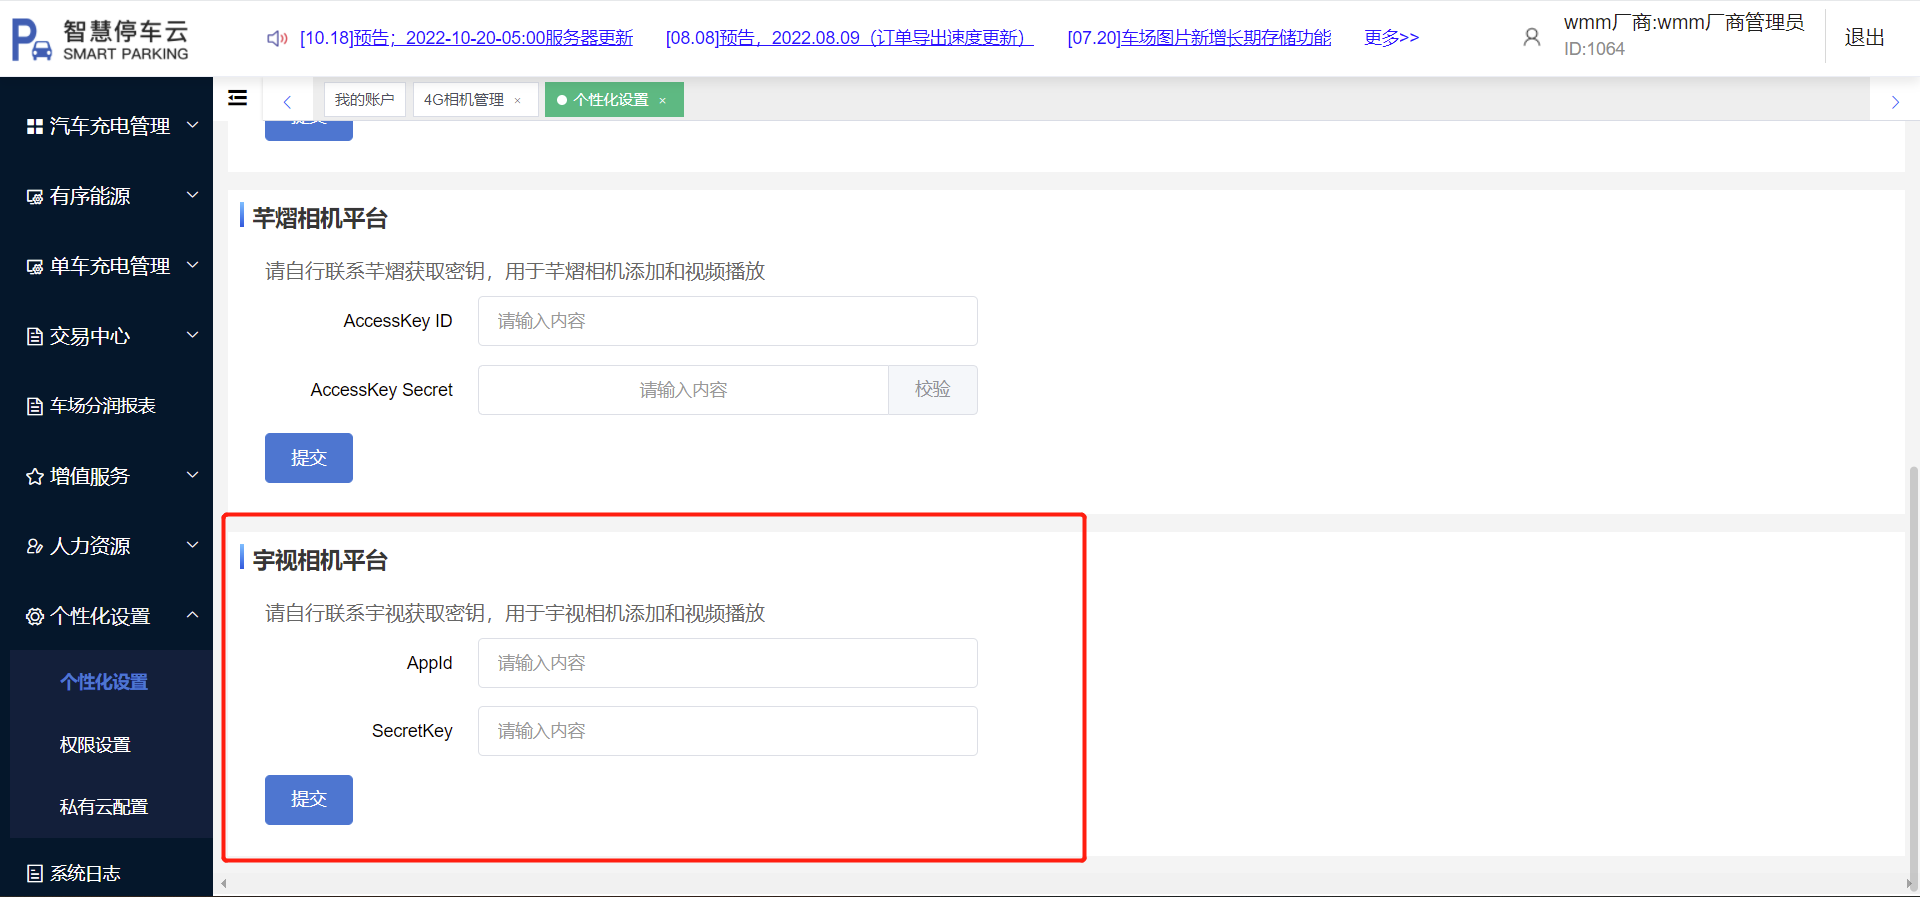Image resolution: width=1920 pixels, height=897 pixels.
Task: Focus the SecretKey input field
Action: [728, 731]
